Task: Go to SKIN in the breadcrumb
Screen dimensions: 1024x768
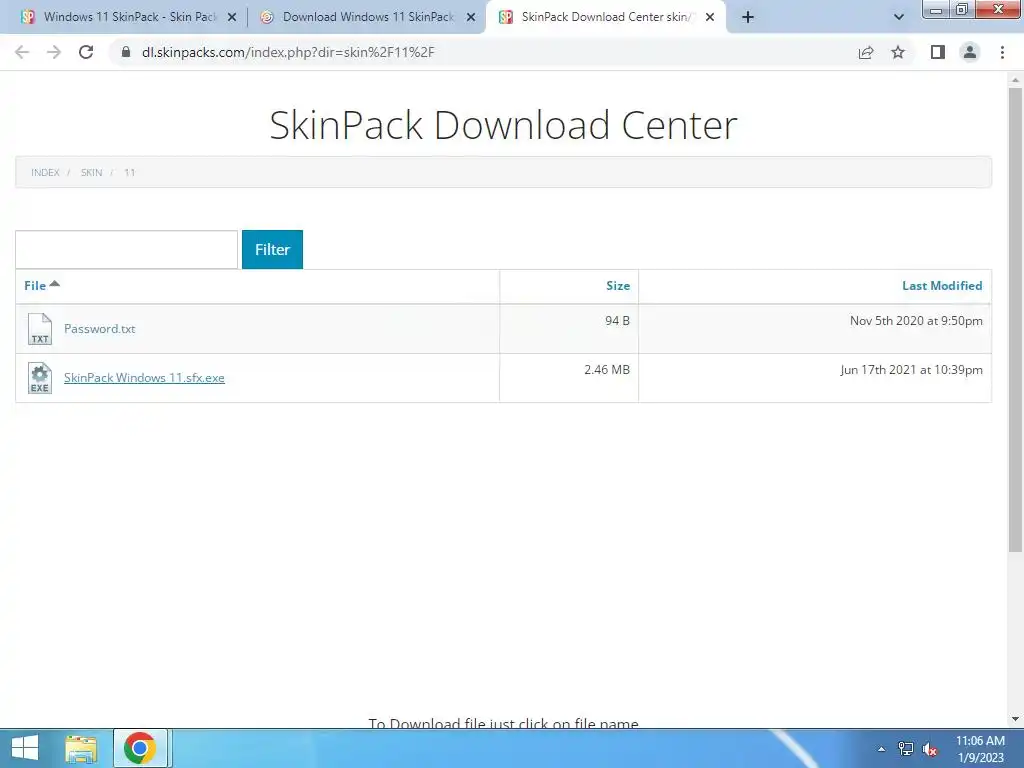Action: tap(91, 172)
